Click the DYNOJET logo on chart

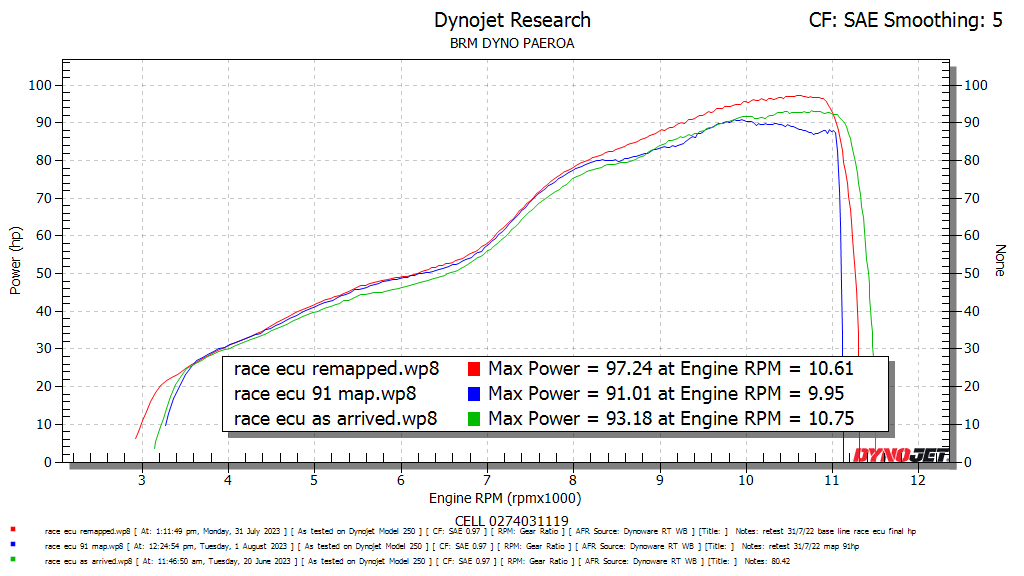click(x=901, y=455)
